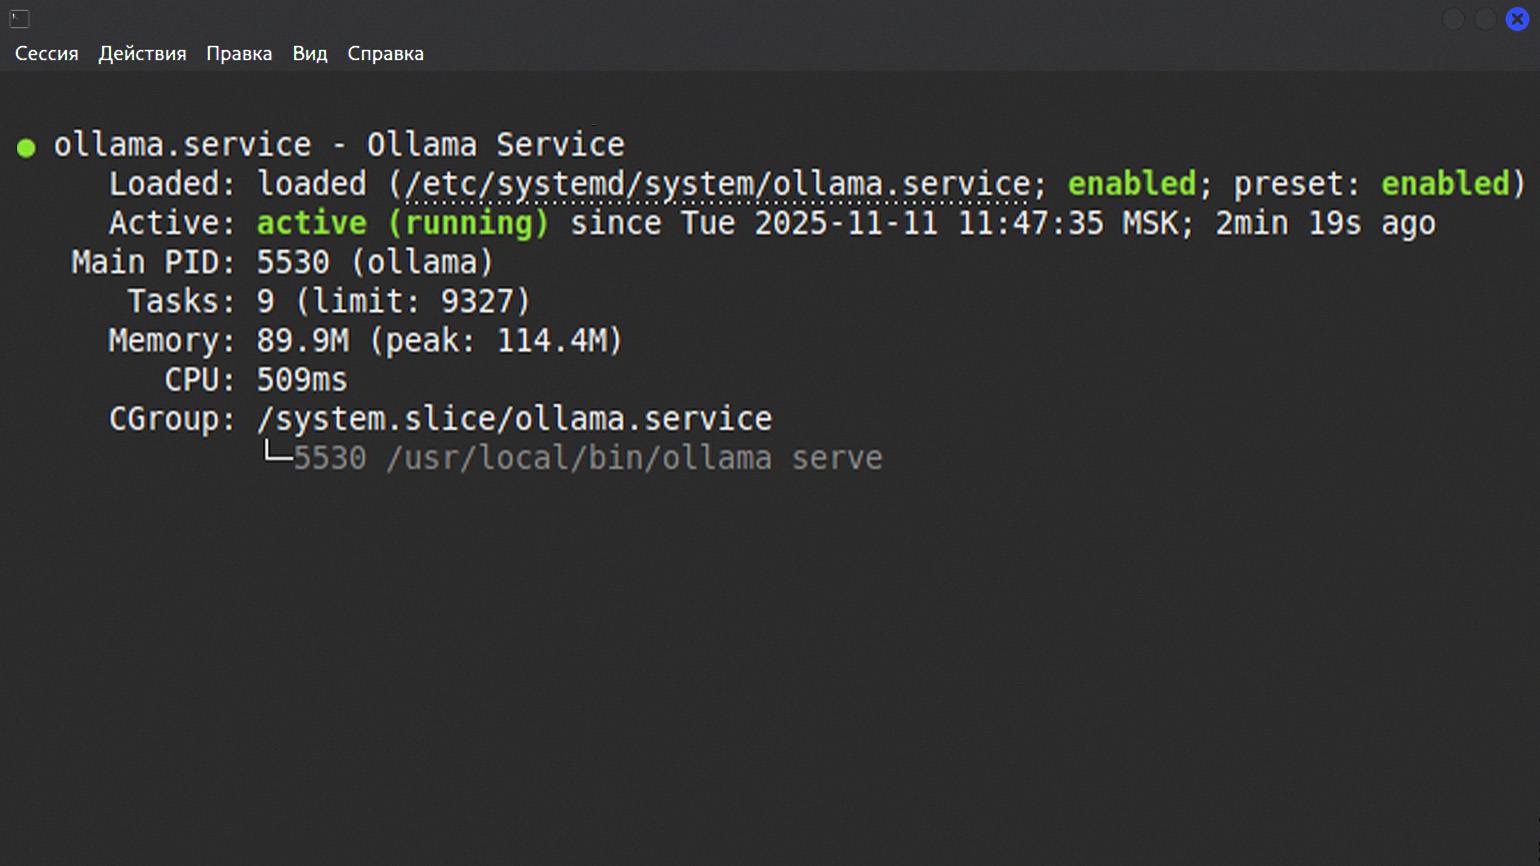Screen dimensions: 1540x866
Task: Click the CGroup path /system.slice/ollama.service
Action: pyautogui.click(x=514, y=419)
